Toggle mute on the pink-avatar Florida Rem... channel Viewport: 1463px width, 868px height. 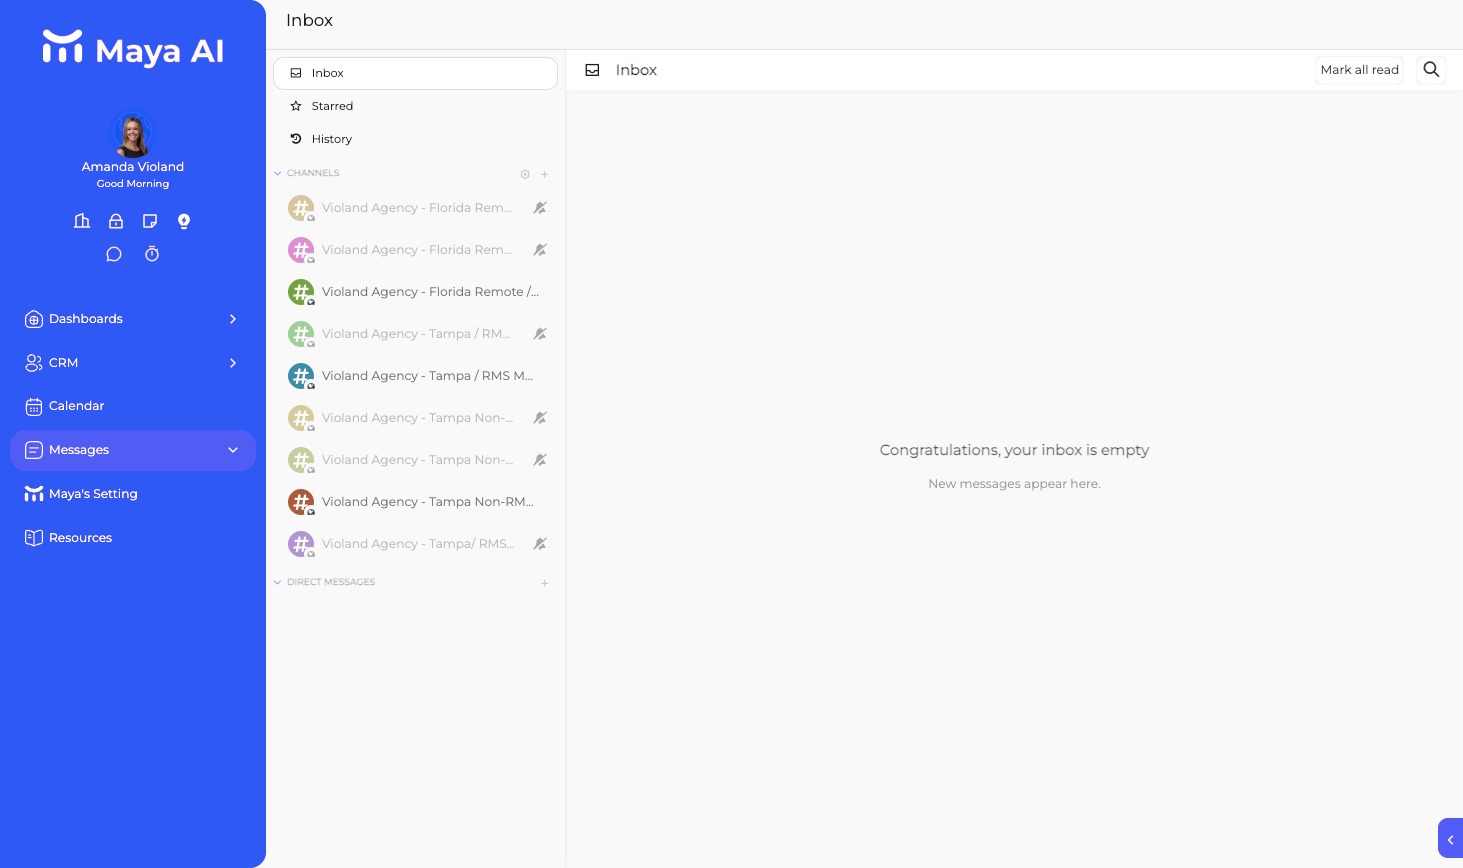point(540,250)
